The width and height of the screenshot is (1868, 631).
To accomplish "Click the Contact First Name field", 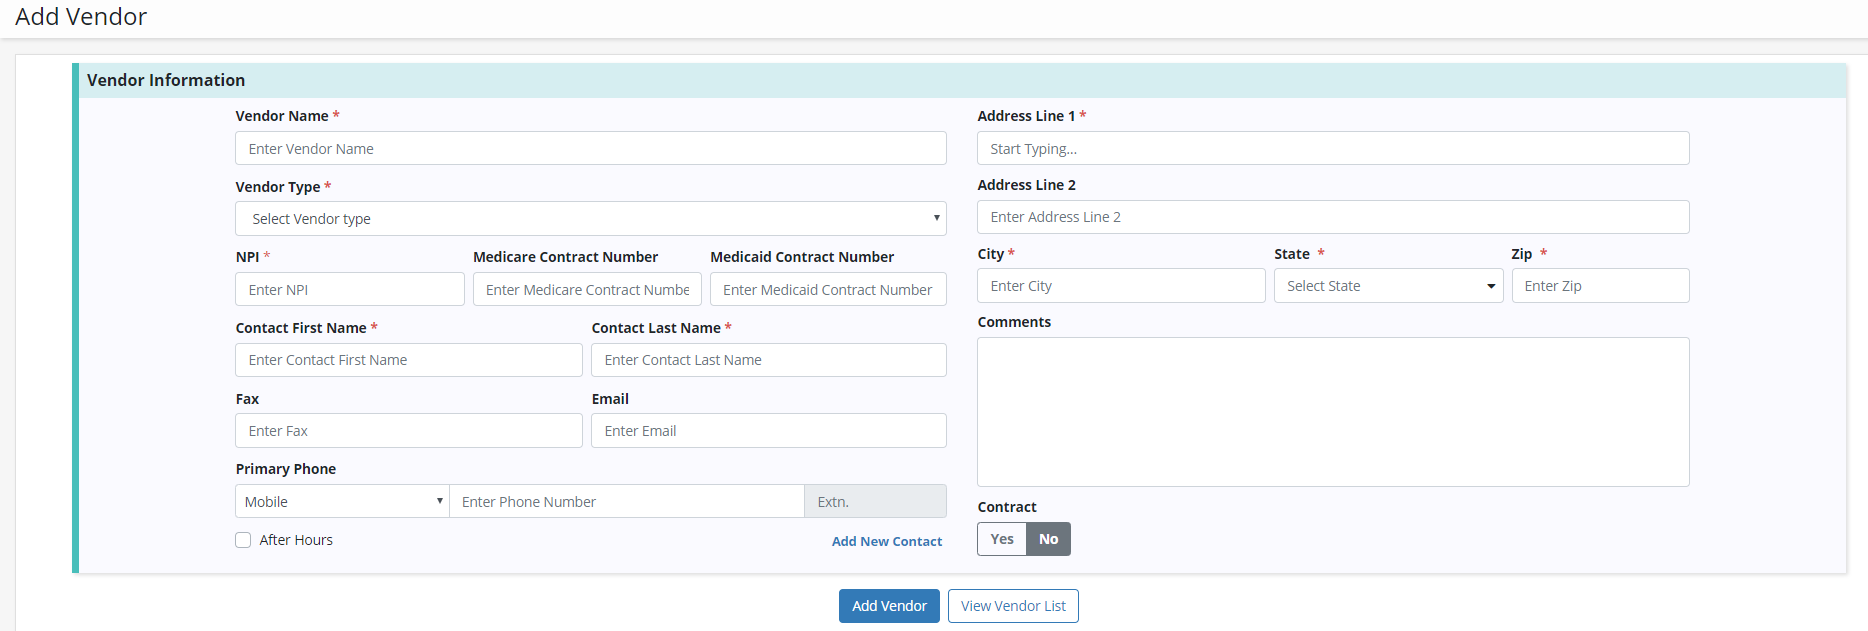I will [x=408, y=360].
